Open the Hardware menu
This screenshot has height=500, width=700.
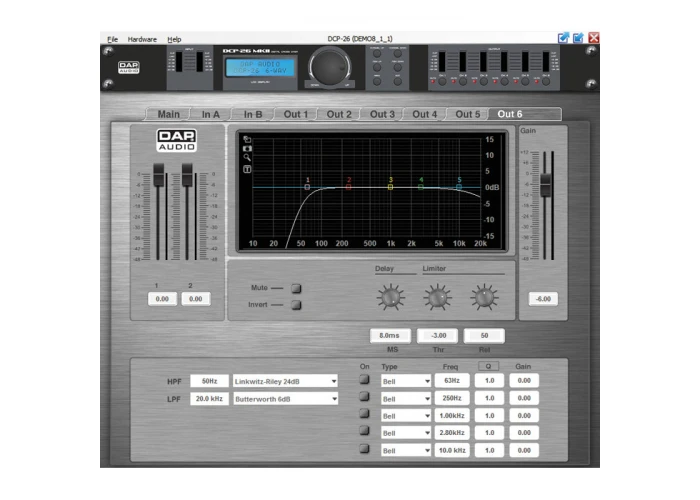point(142,39)
